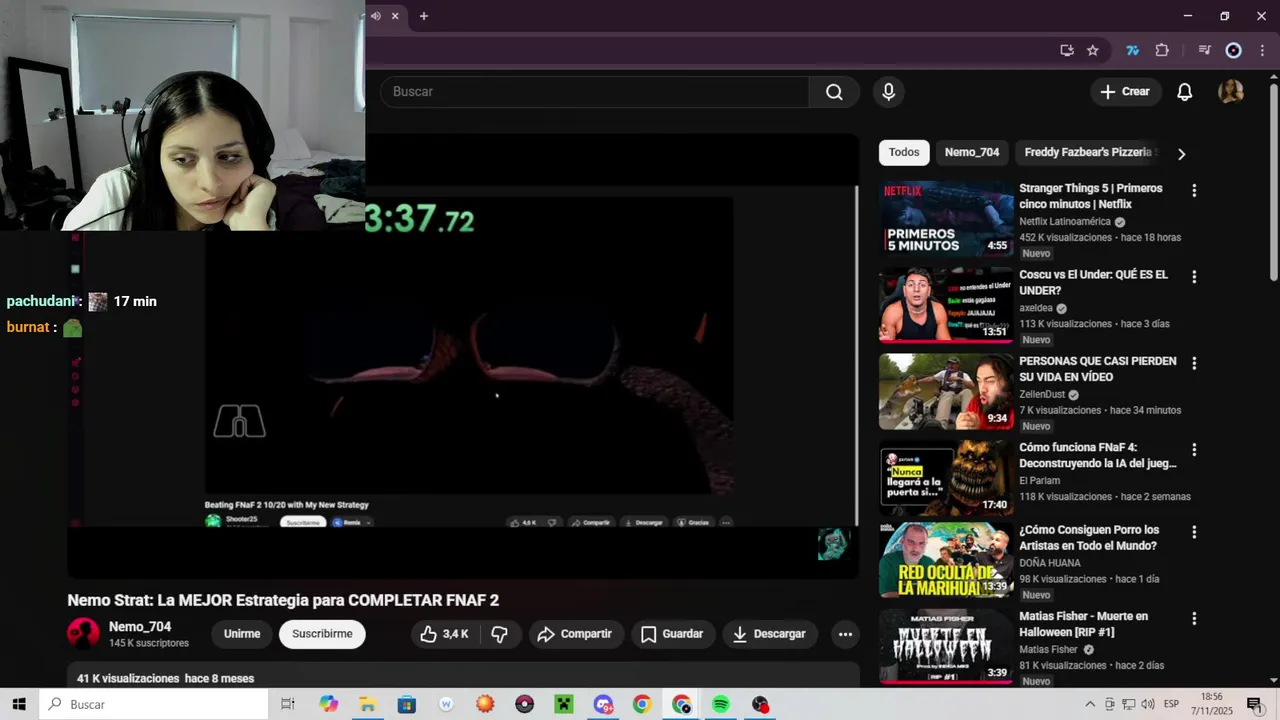This screenshot has height=720, width=1280.
Task: Open Discord from the taskbar
Action: 603,705
